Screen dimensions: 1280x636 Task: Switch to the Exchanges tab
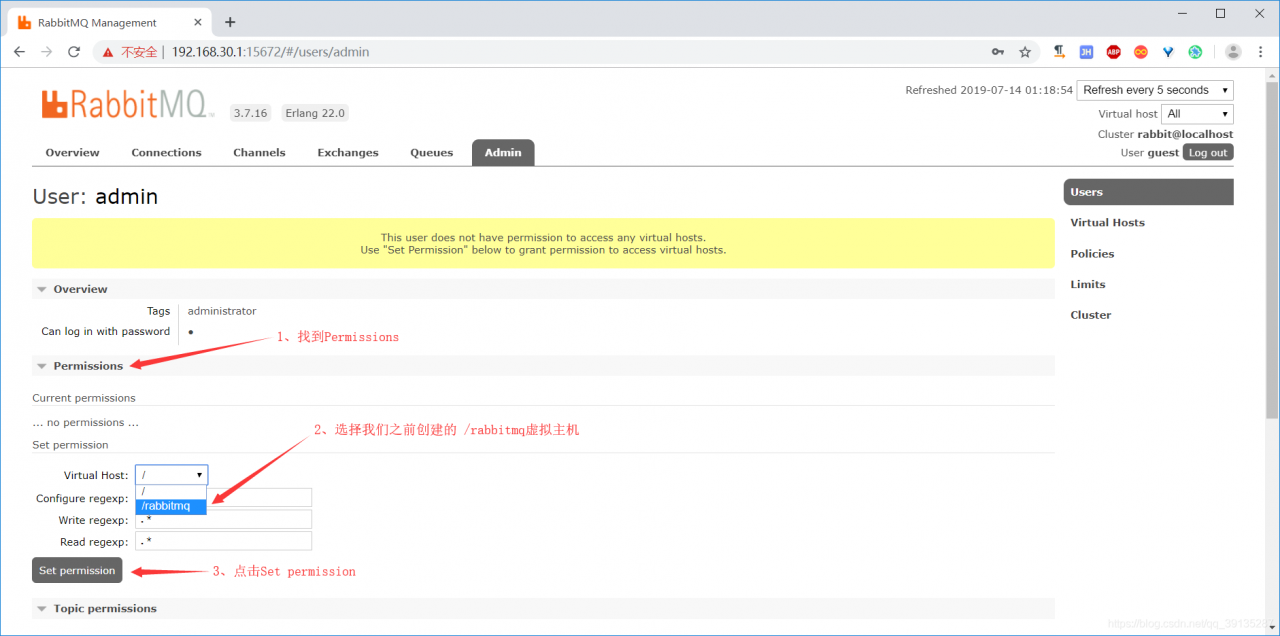pos(348,153)
